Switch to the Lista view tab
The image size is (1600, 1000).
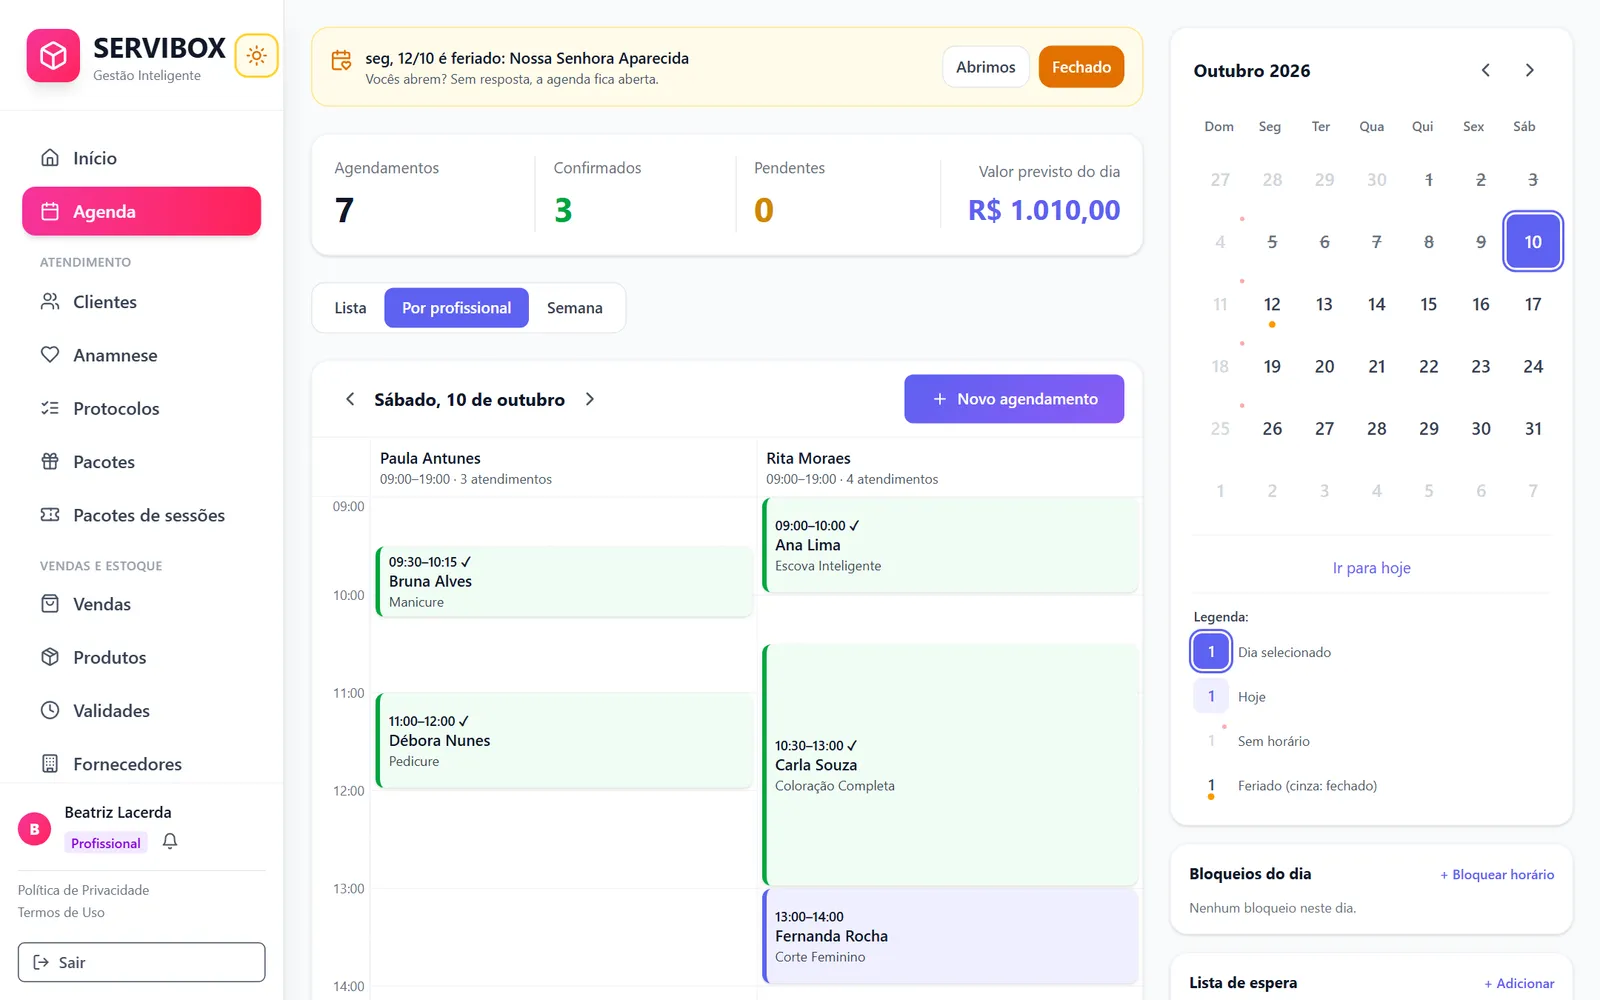point(350,308)
